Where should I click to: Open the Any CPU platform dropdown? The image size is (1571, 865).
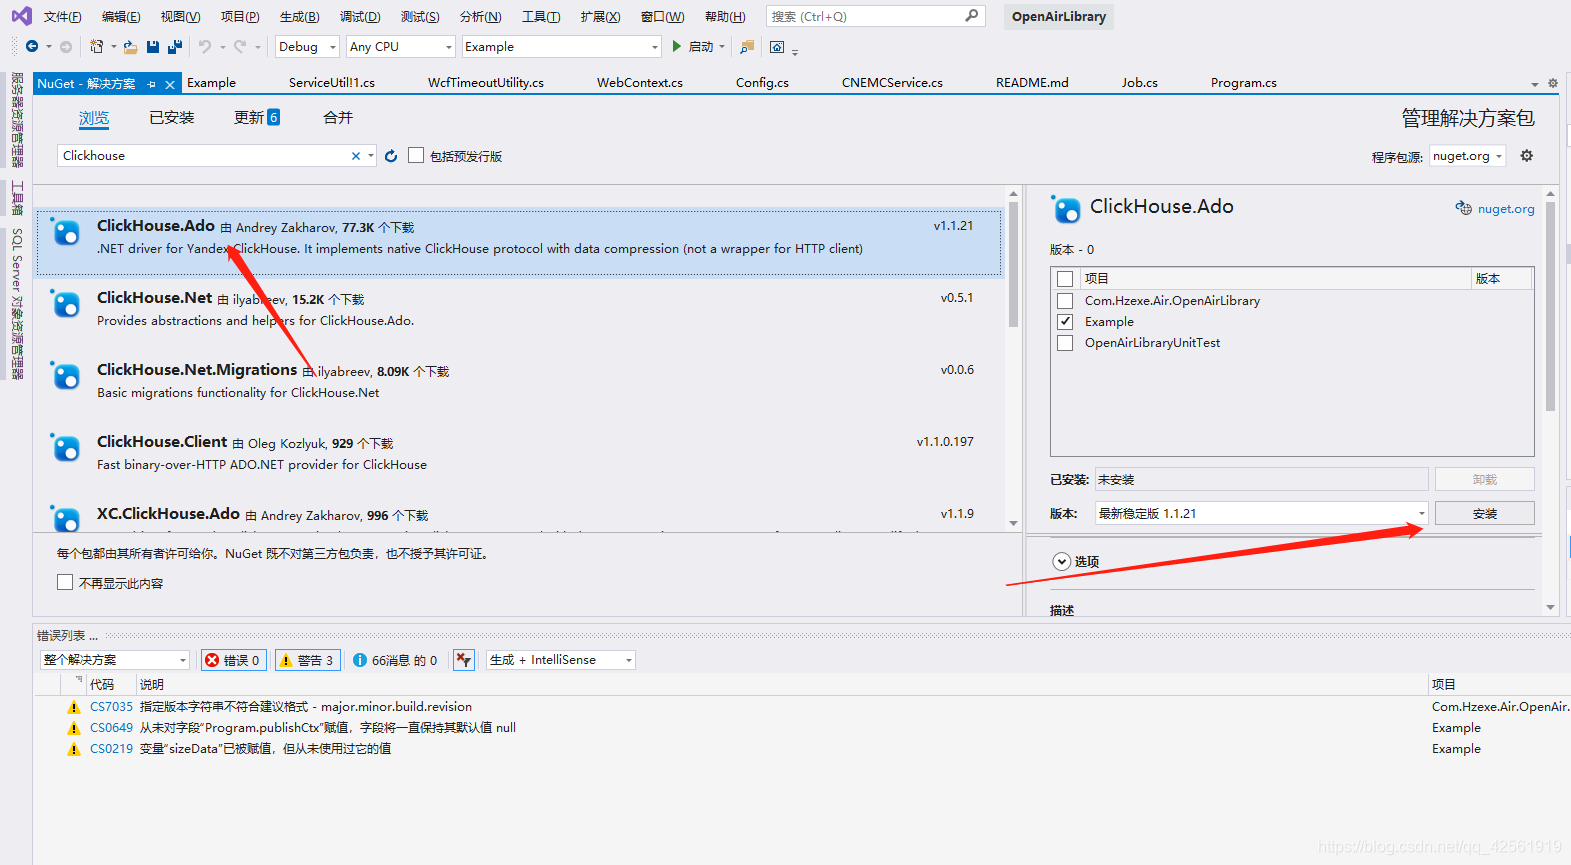pos(401,47)
